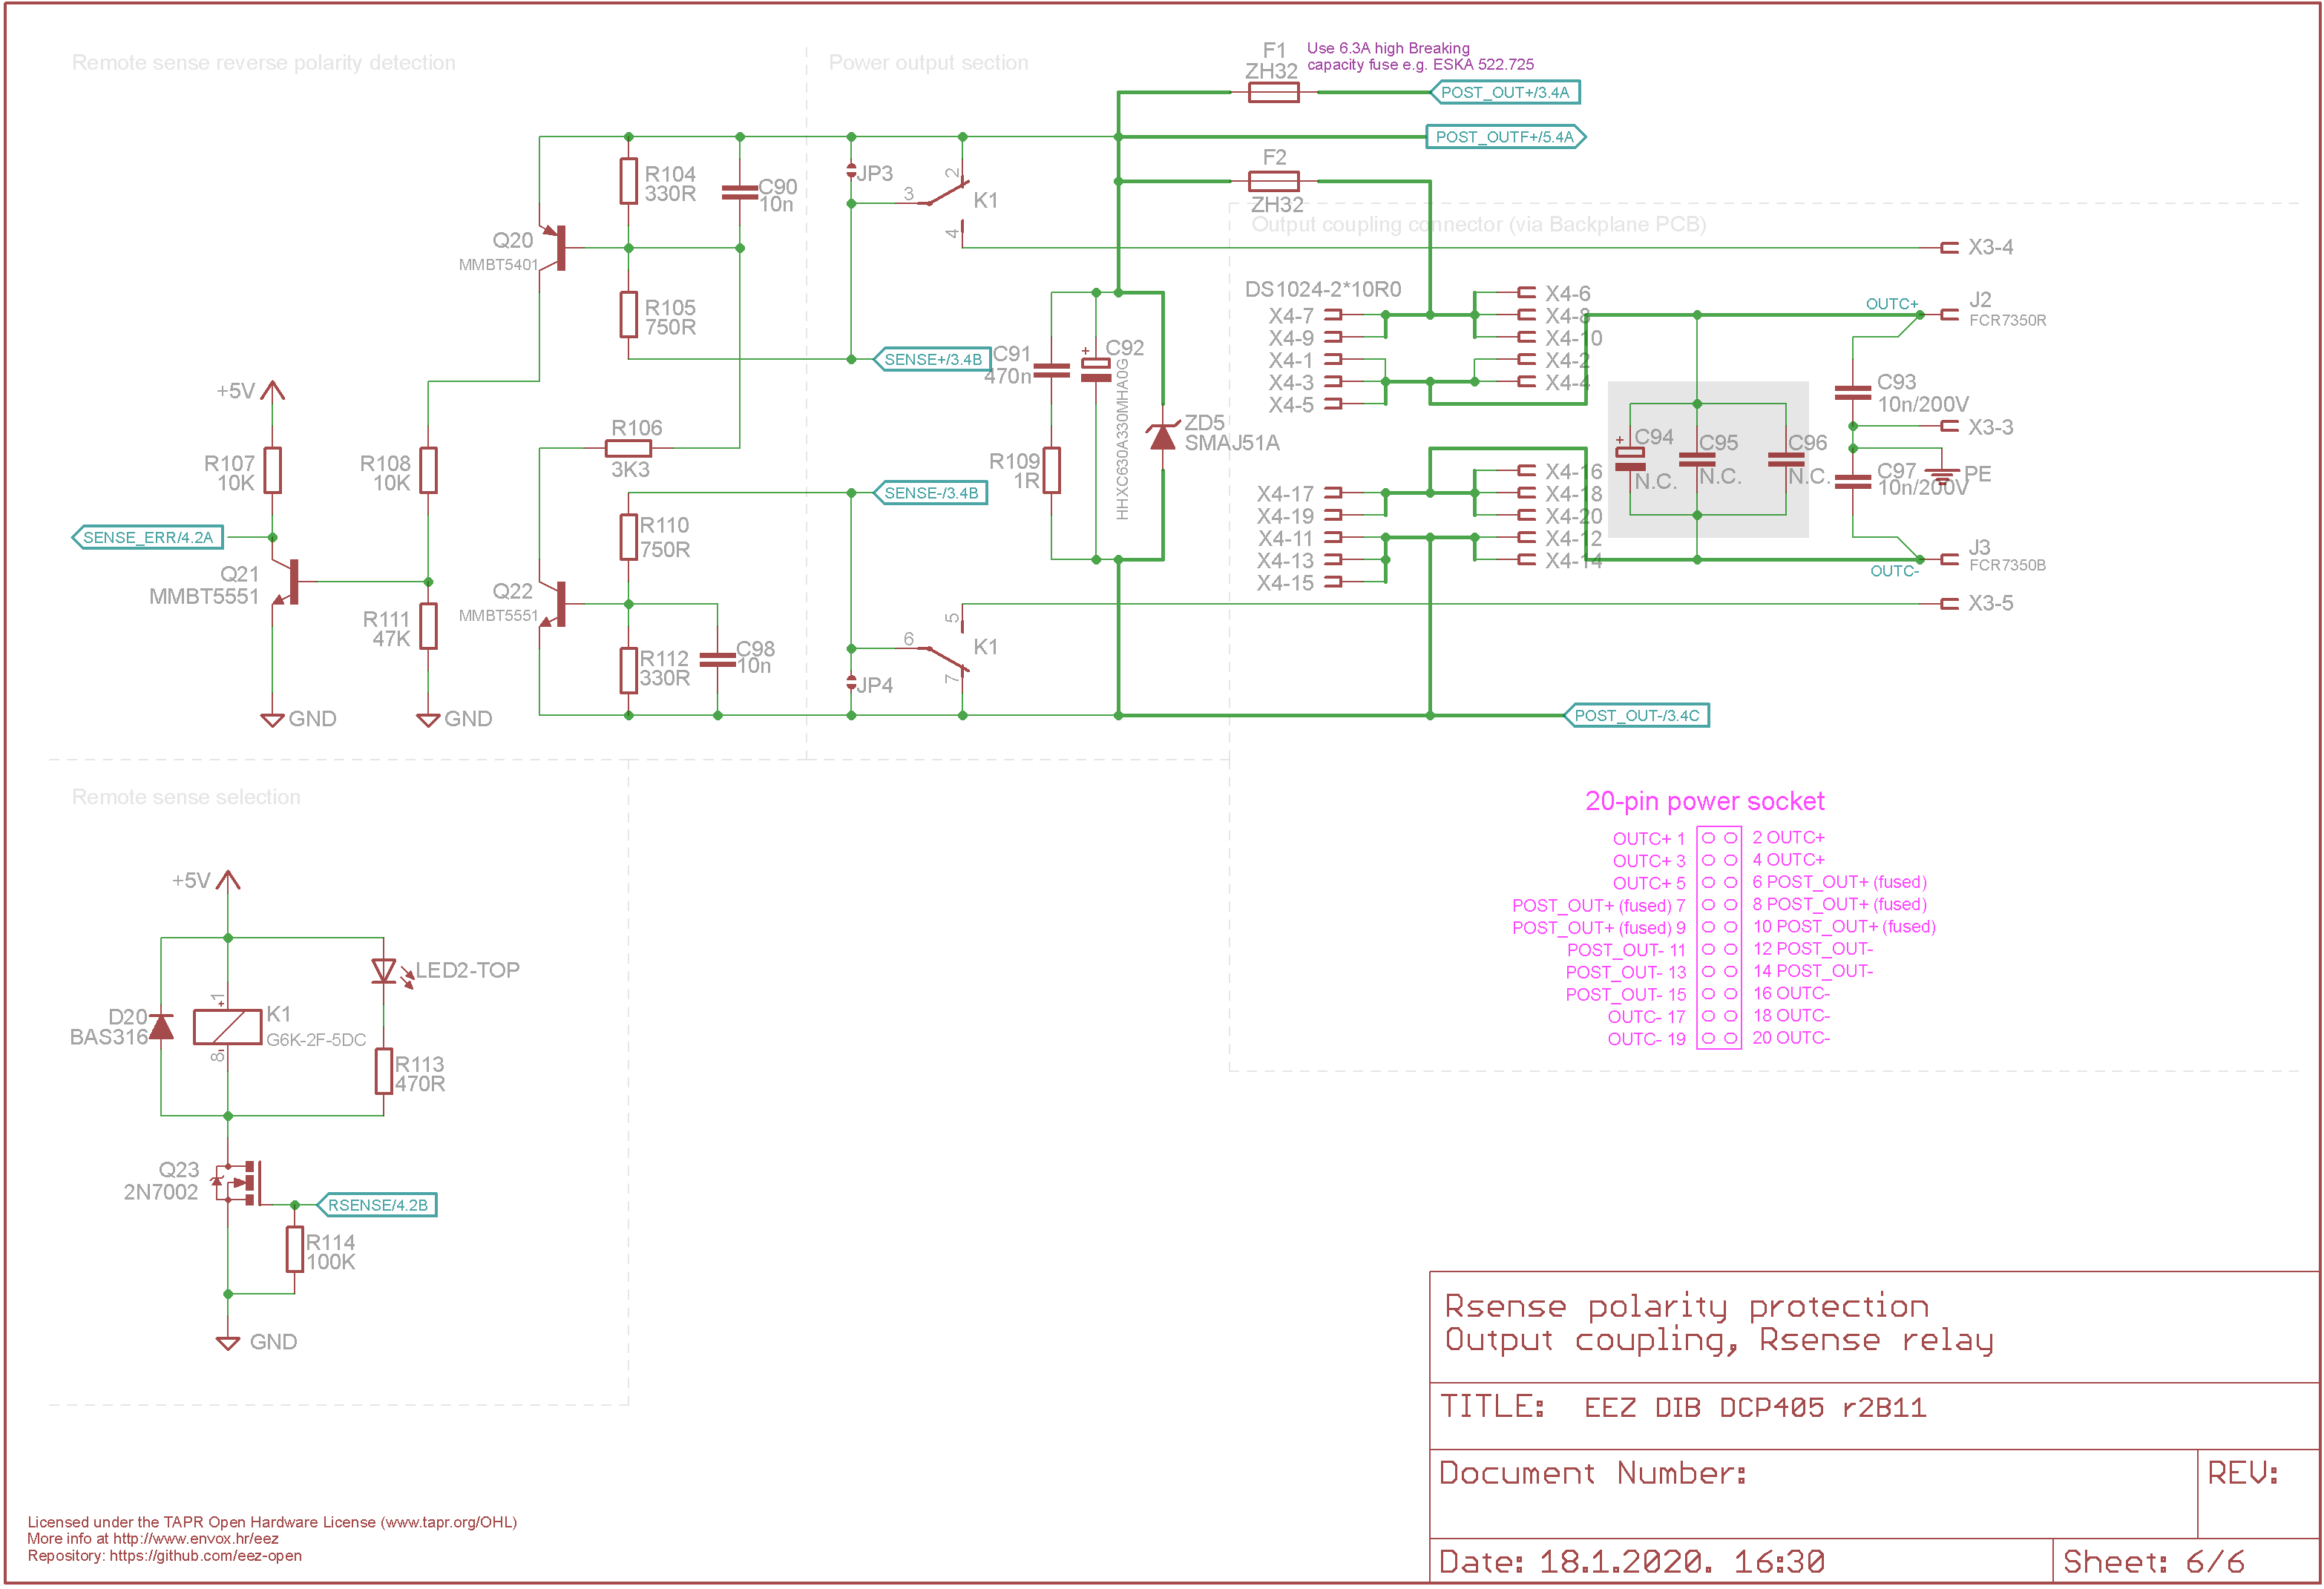The image size is (2324, 1589).
Task: Click the POST_OUT-/3.4C net label
Action: (1636, 715)
